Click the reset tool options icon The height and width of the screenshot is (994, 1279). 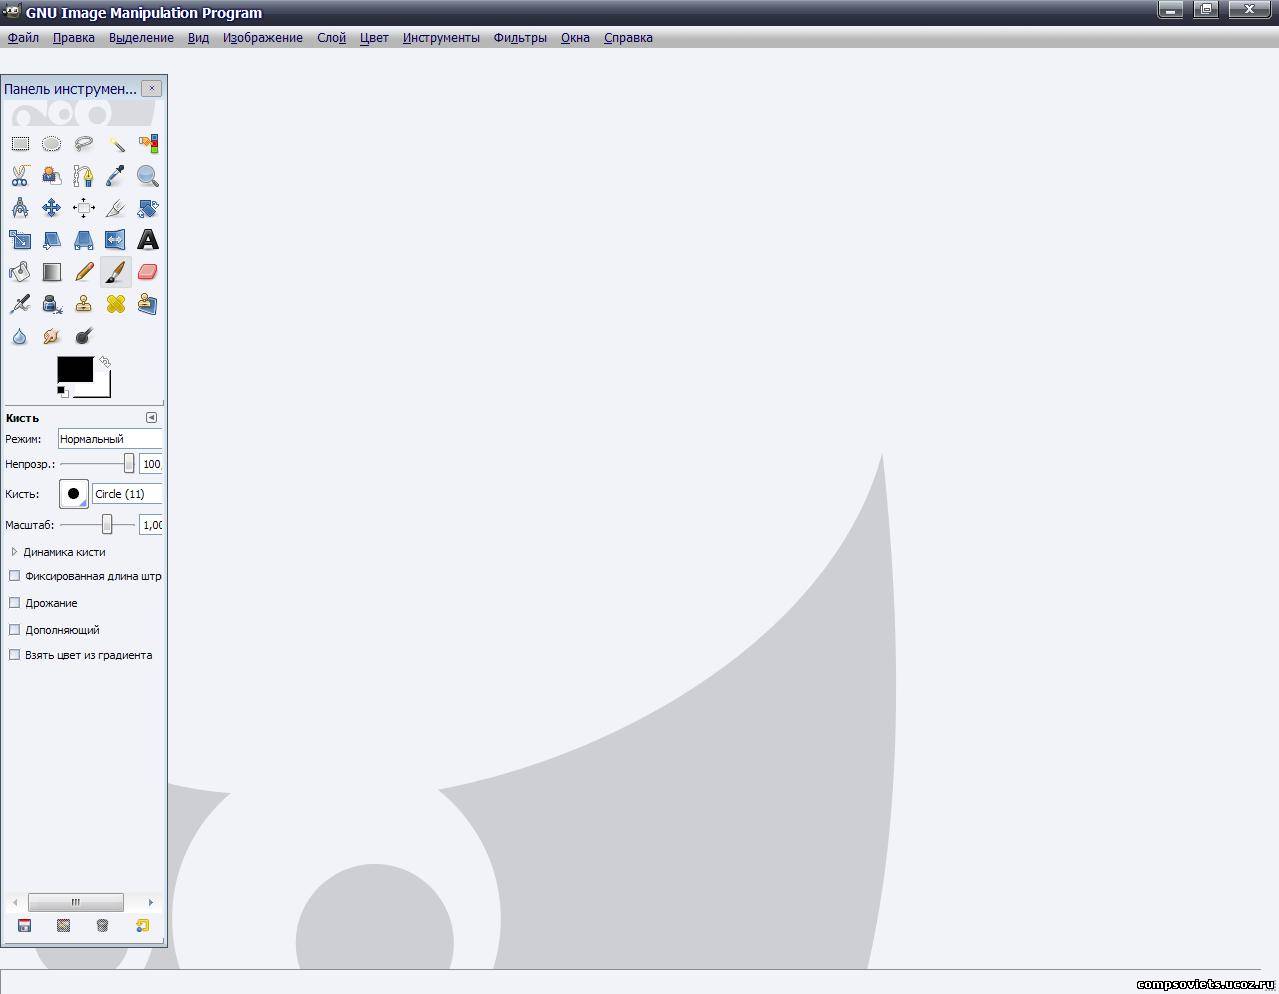click(142, 926)
